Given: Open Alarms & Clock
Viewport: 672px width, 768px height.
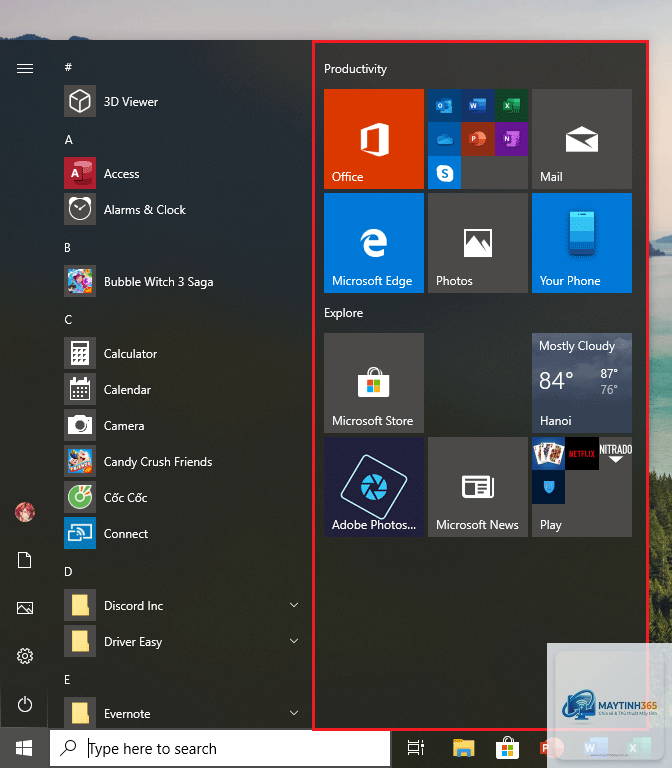Looking at the screenshot, I should (x=181, y=210).
